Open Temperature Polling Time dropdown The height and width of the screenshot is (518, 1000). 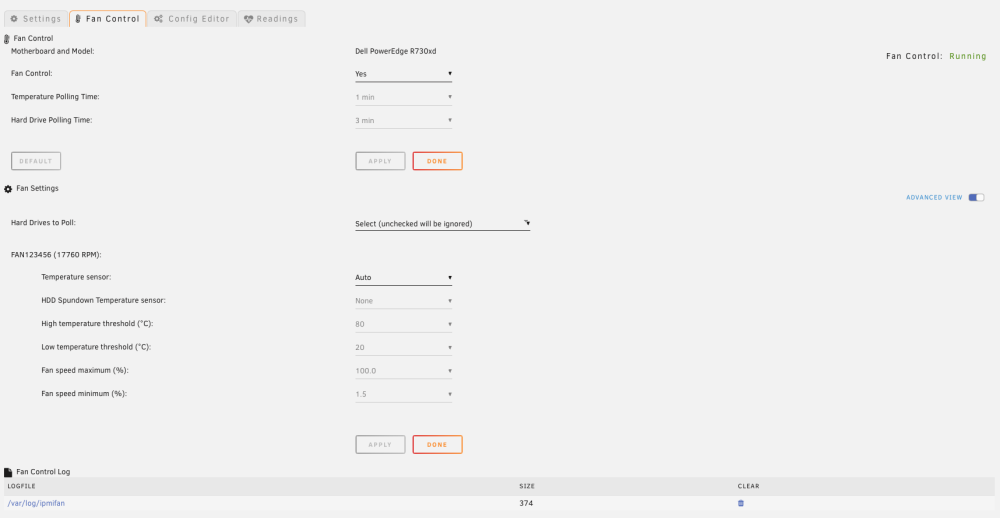[x=403, y=97]
